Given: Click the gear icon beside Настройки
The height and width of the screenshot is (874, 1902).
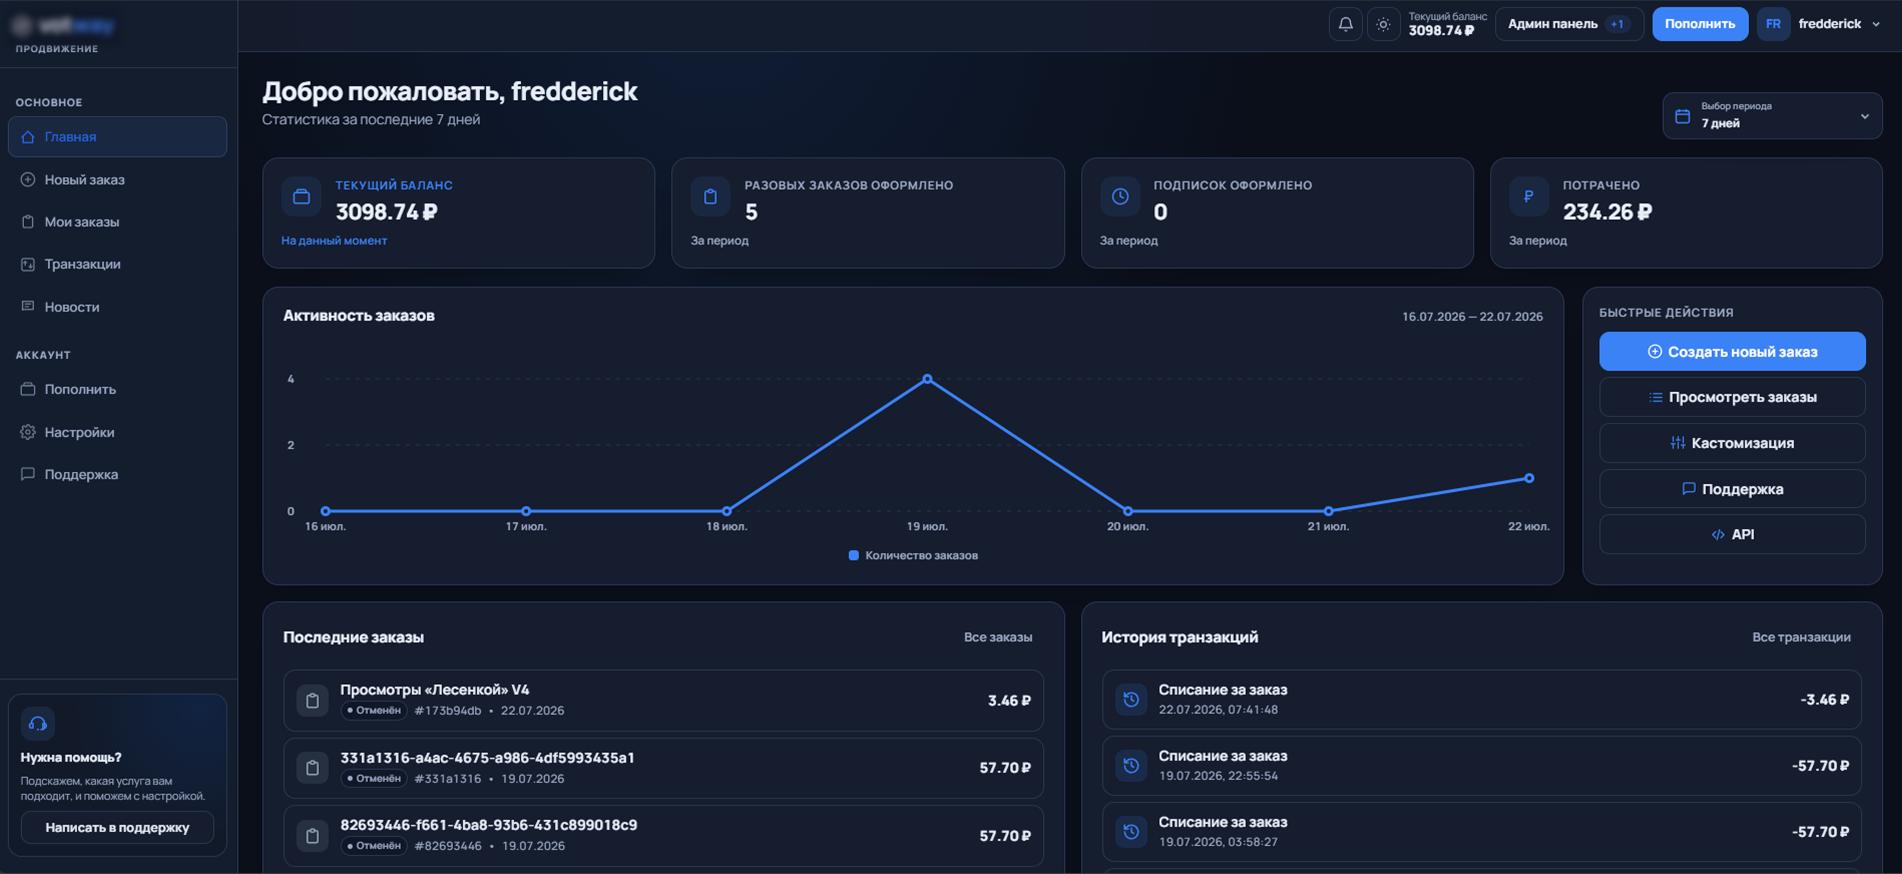Looking at the screenshot, I should (28, 432).
